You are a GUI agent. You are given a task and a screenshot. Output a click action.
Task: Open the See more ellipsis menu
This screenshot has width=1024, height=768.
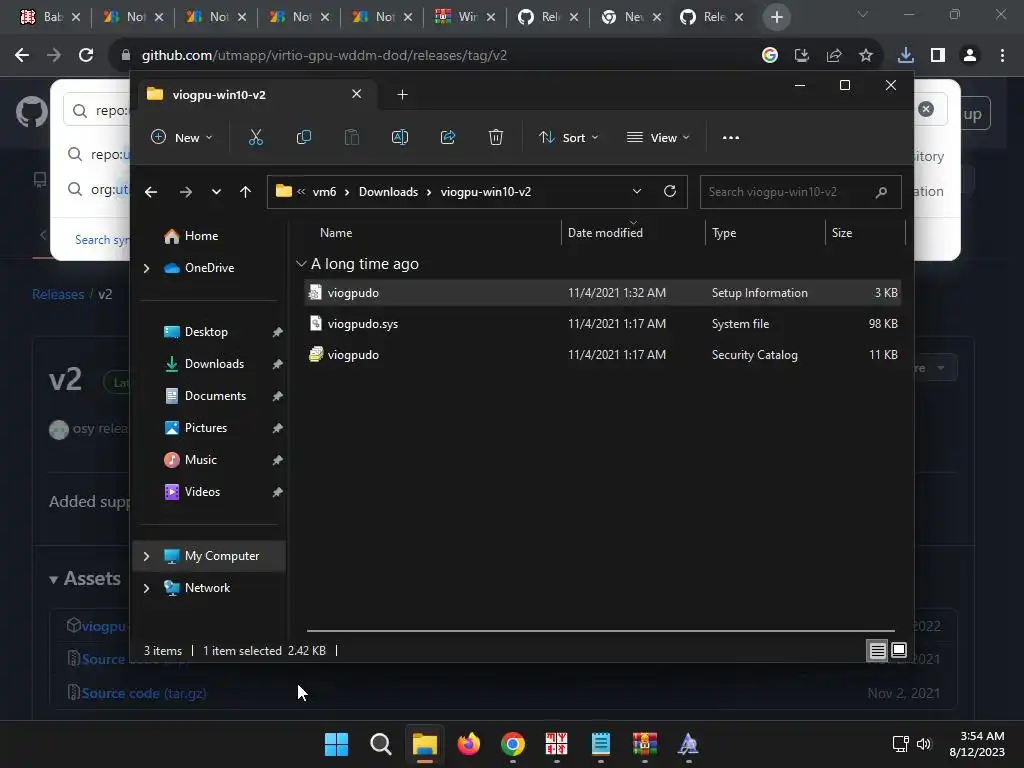tap(731, 138)
